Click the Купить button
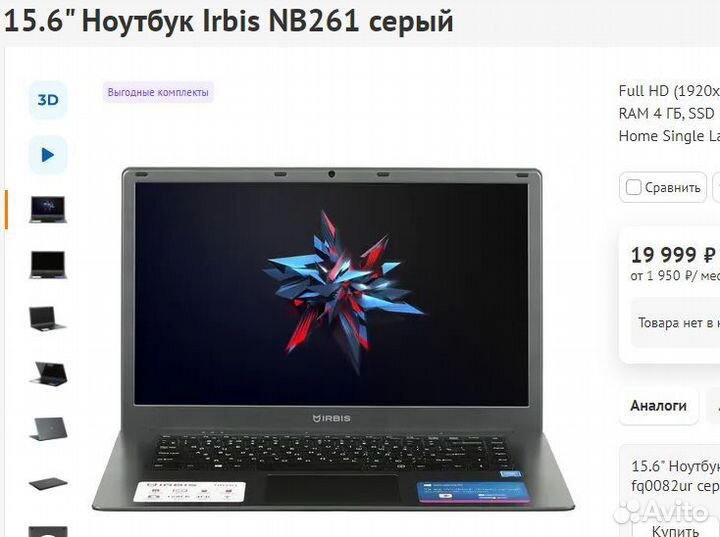The image size is (720, 537). [x=675, y=531]
